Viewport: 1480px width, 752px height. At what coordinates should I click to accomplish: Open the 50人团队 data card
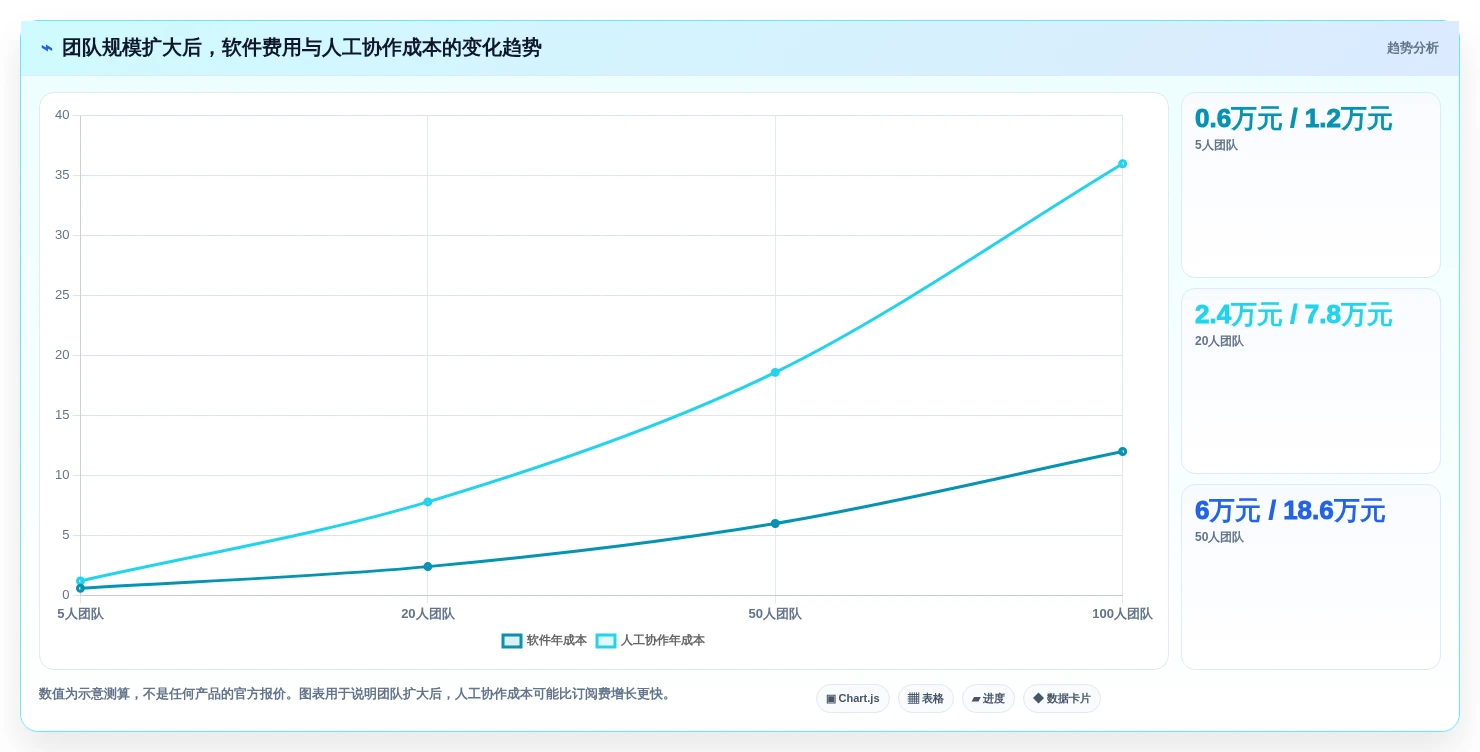(x=1311, y=577)
